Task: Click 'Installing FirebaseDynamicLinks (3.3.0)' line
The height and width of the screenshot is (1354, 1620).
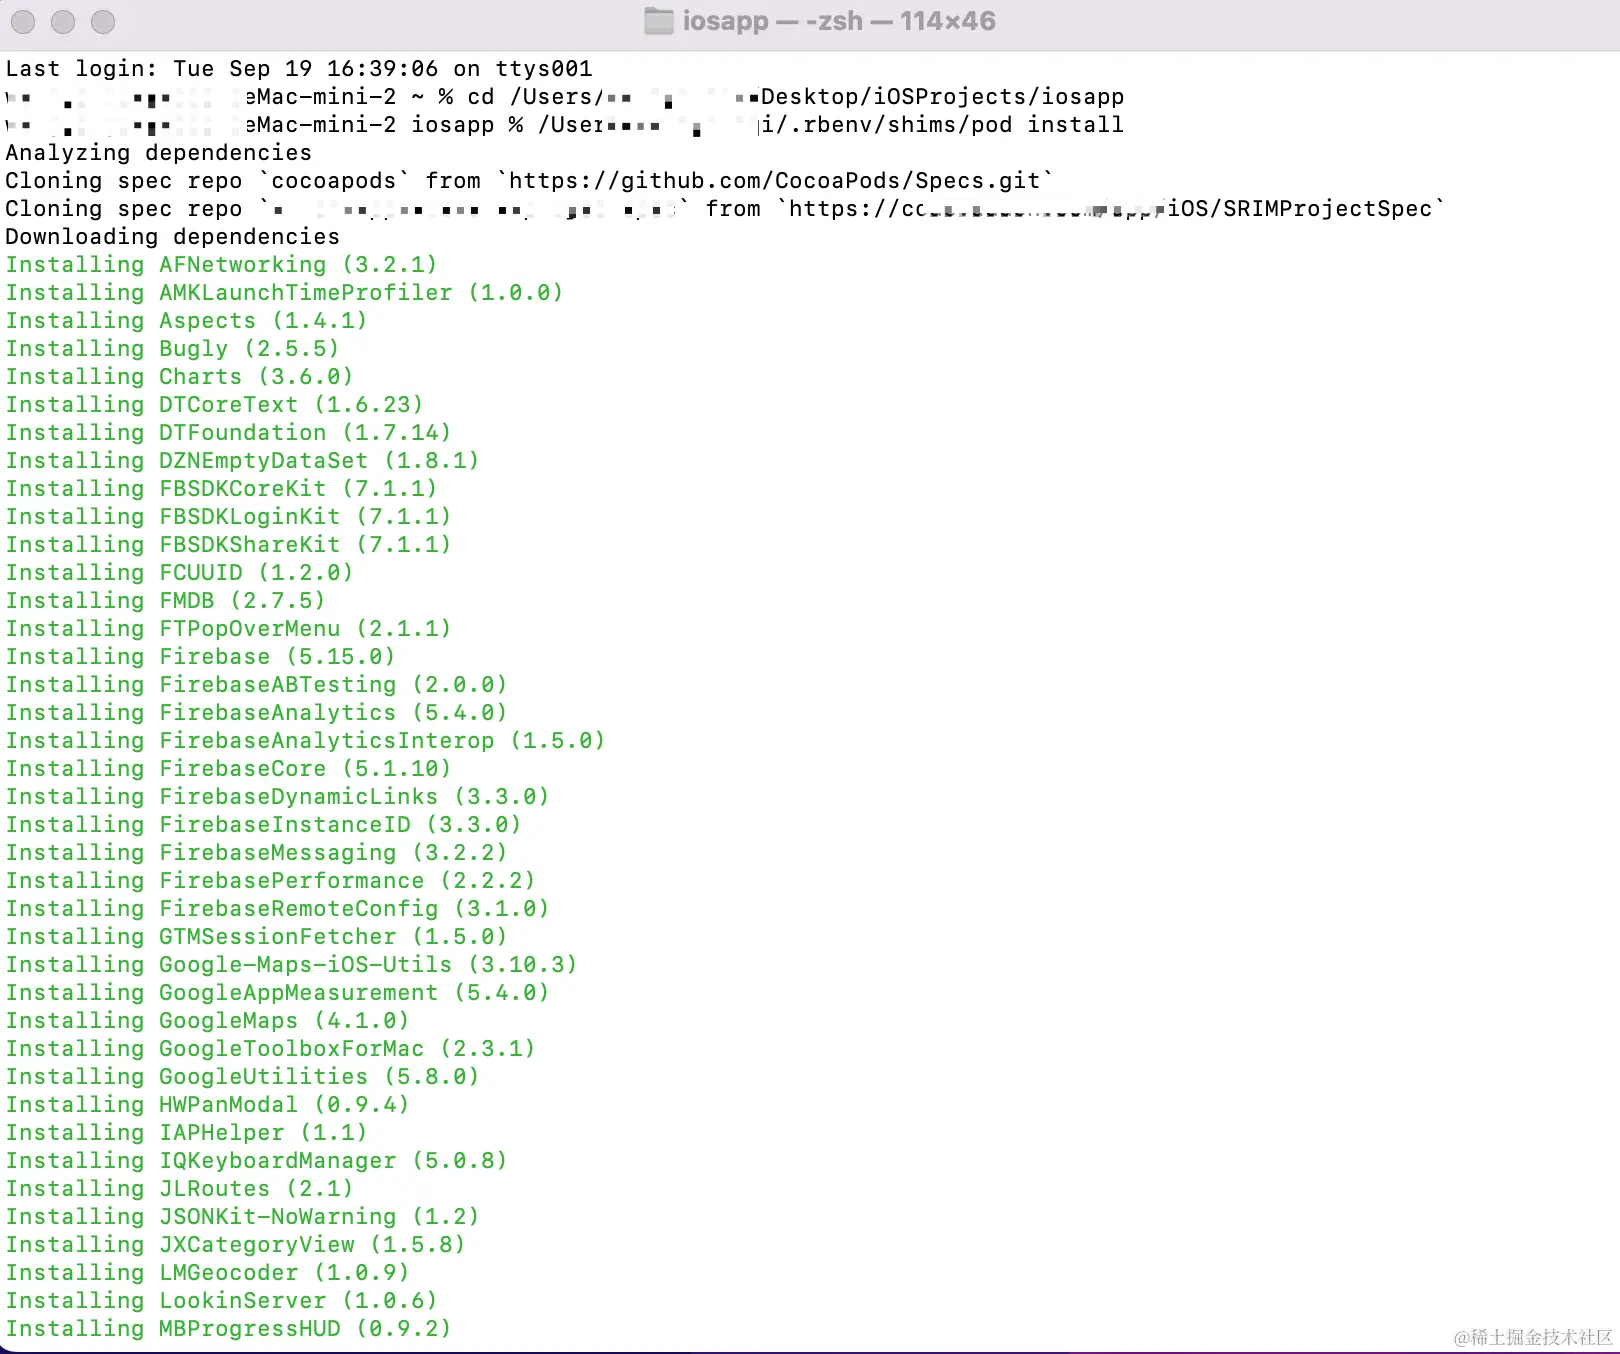Action: click(x=278, y=797)
